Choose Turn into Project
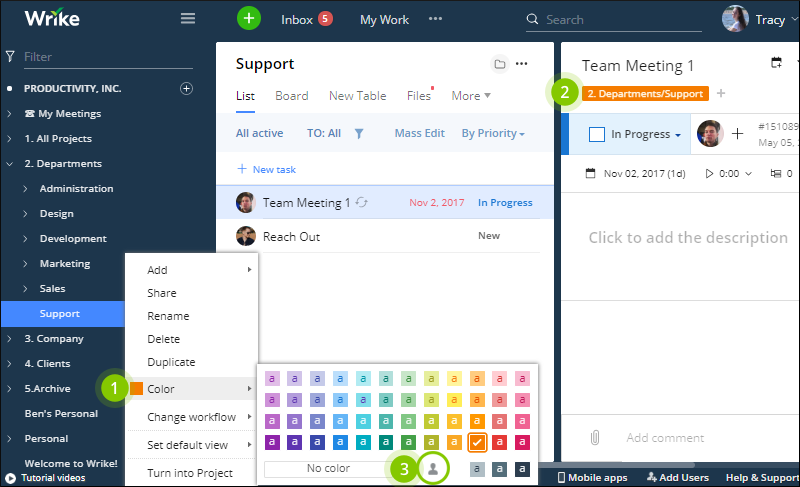 click(x=192, y=473)
